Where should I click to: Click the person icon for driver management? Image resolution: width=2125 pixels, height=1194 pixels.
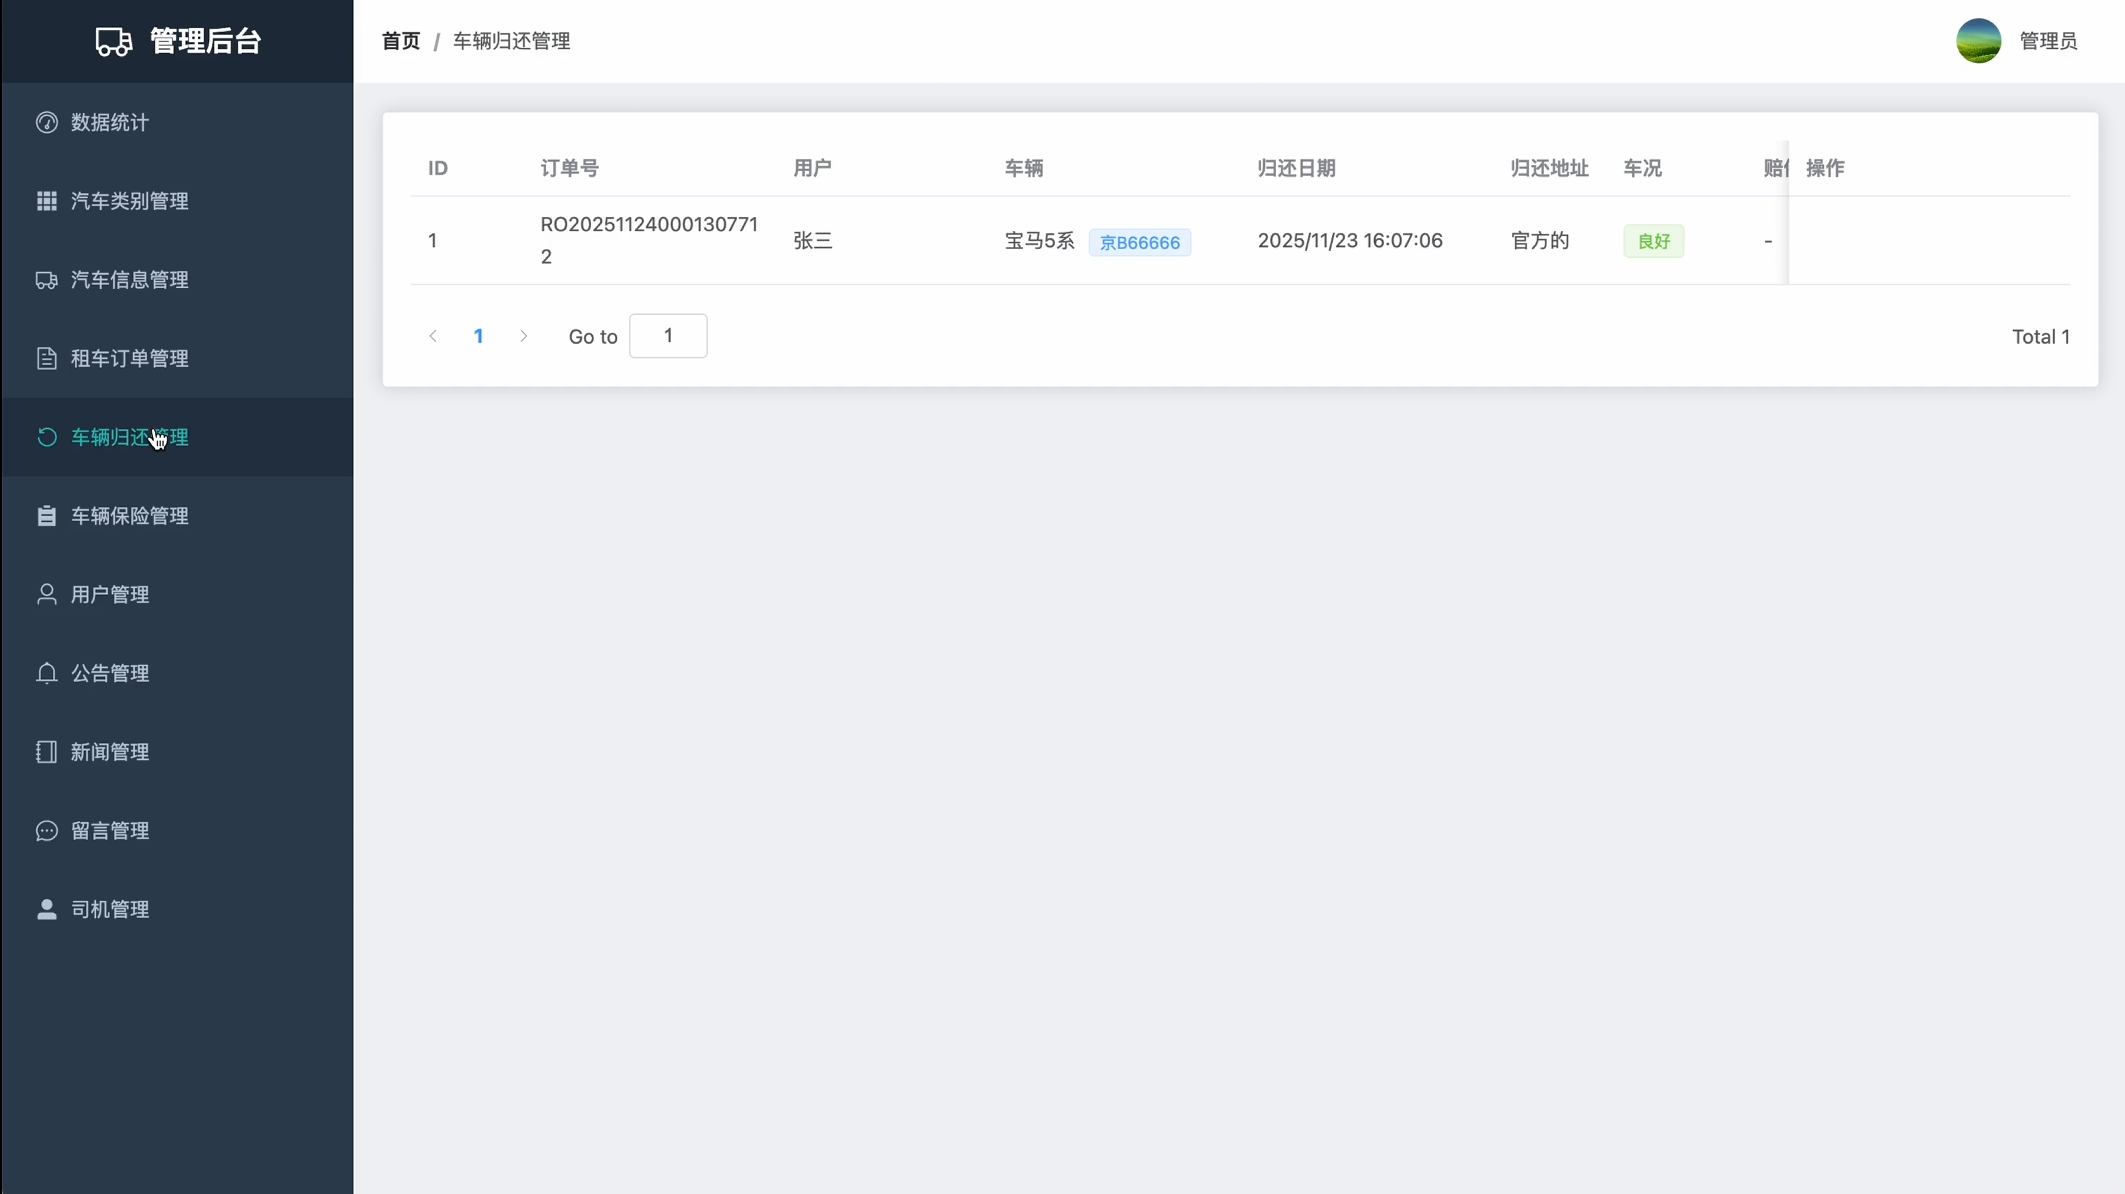pos(47,909)
